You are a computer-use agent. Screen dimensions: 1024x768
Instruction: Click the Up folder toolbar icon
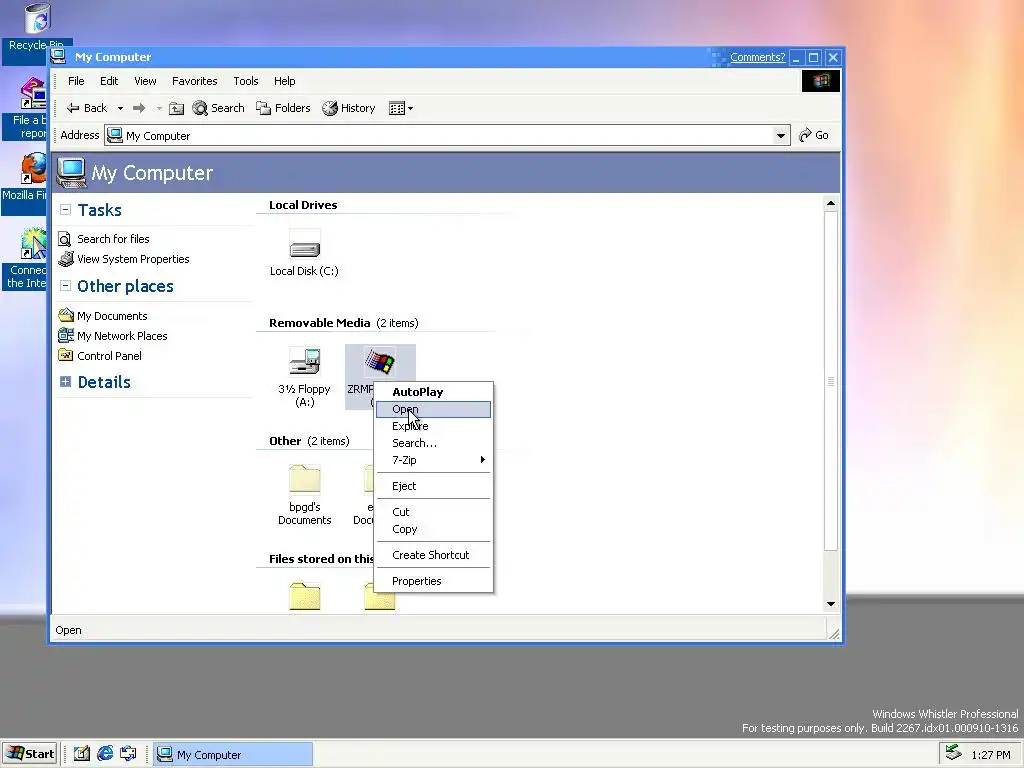[176, 108]
